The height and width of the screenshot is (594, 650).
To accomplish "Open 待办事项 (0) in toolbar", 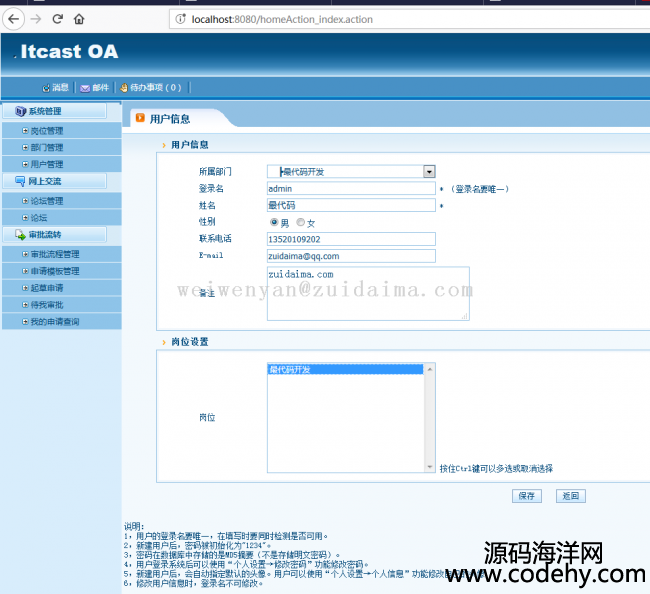I will (x=151, y=87).
